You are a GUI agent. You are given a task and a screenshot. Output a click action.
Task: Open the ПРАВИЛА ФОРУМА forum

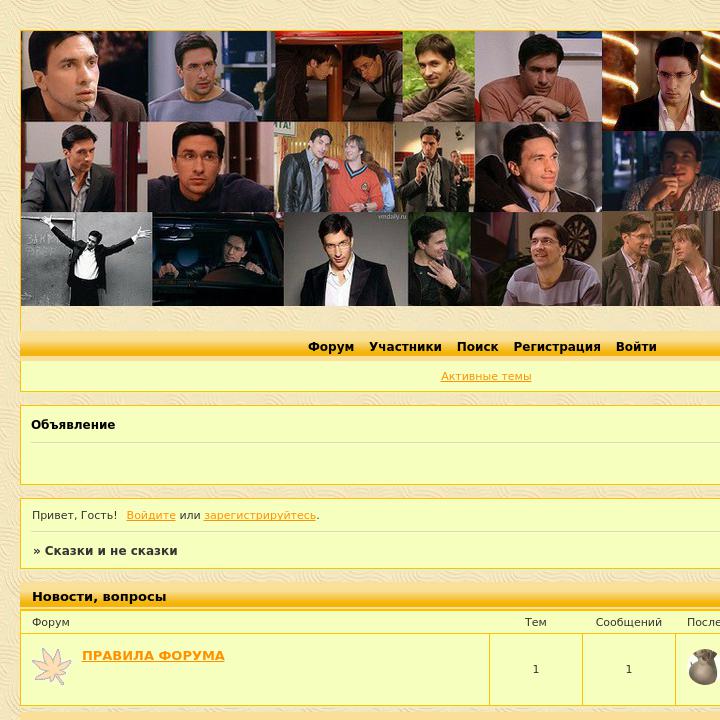point(153,655)
